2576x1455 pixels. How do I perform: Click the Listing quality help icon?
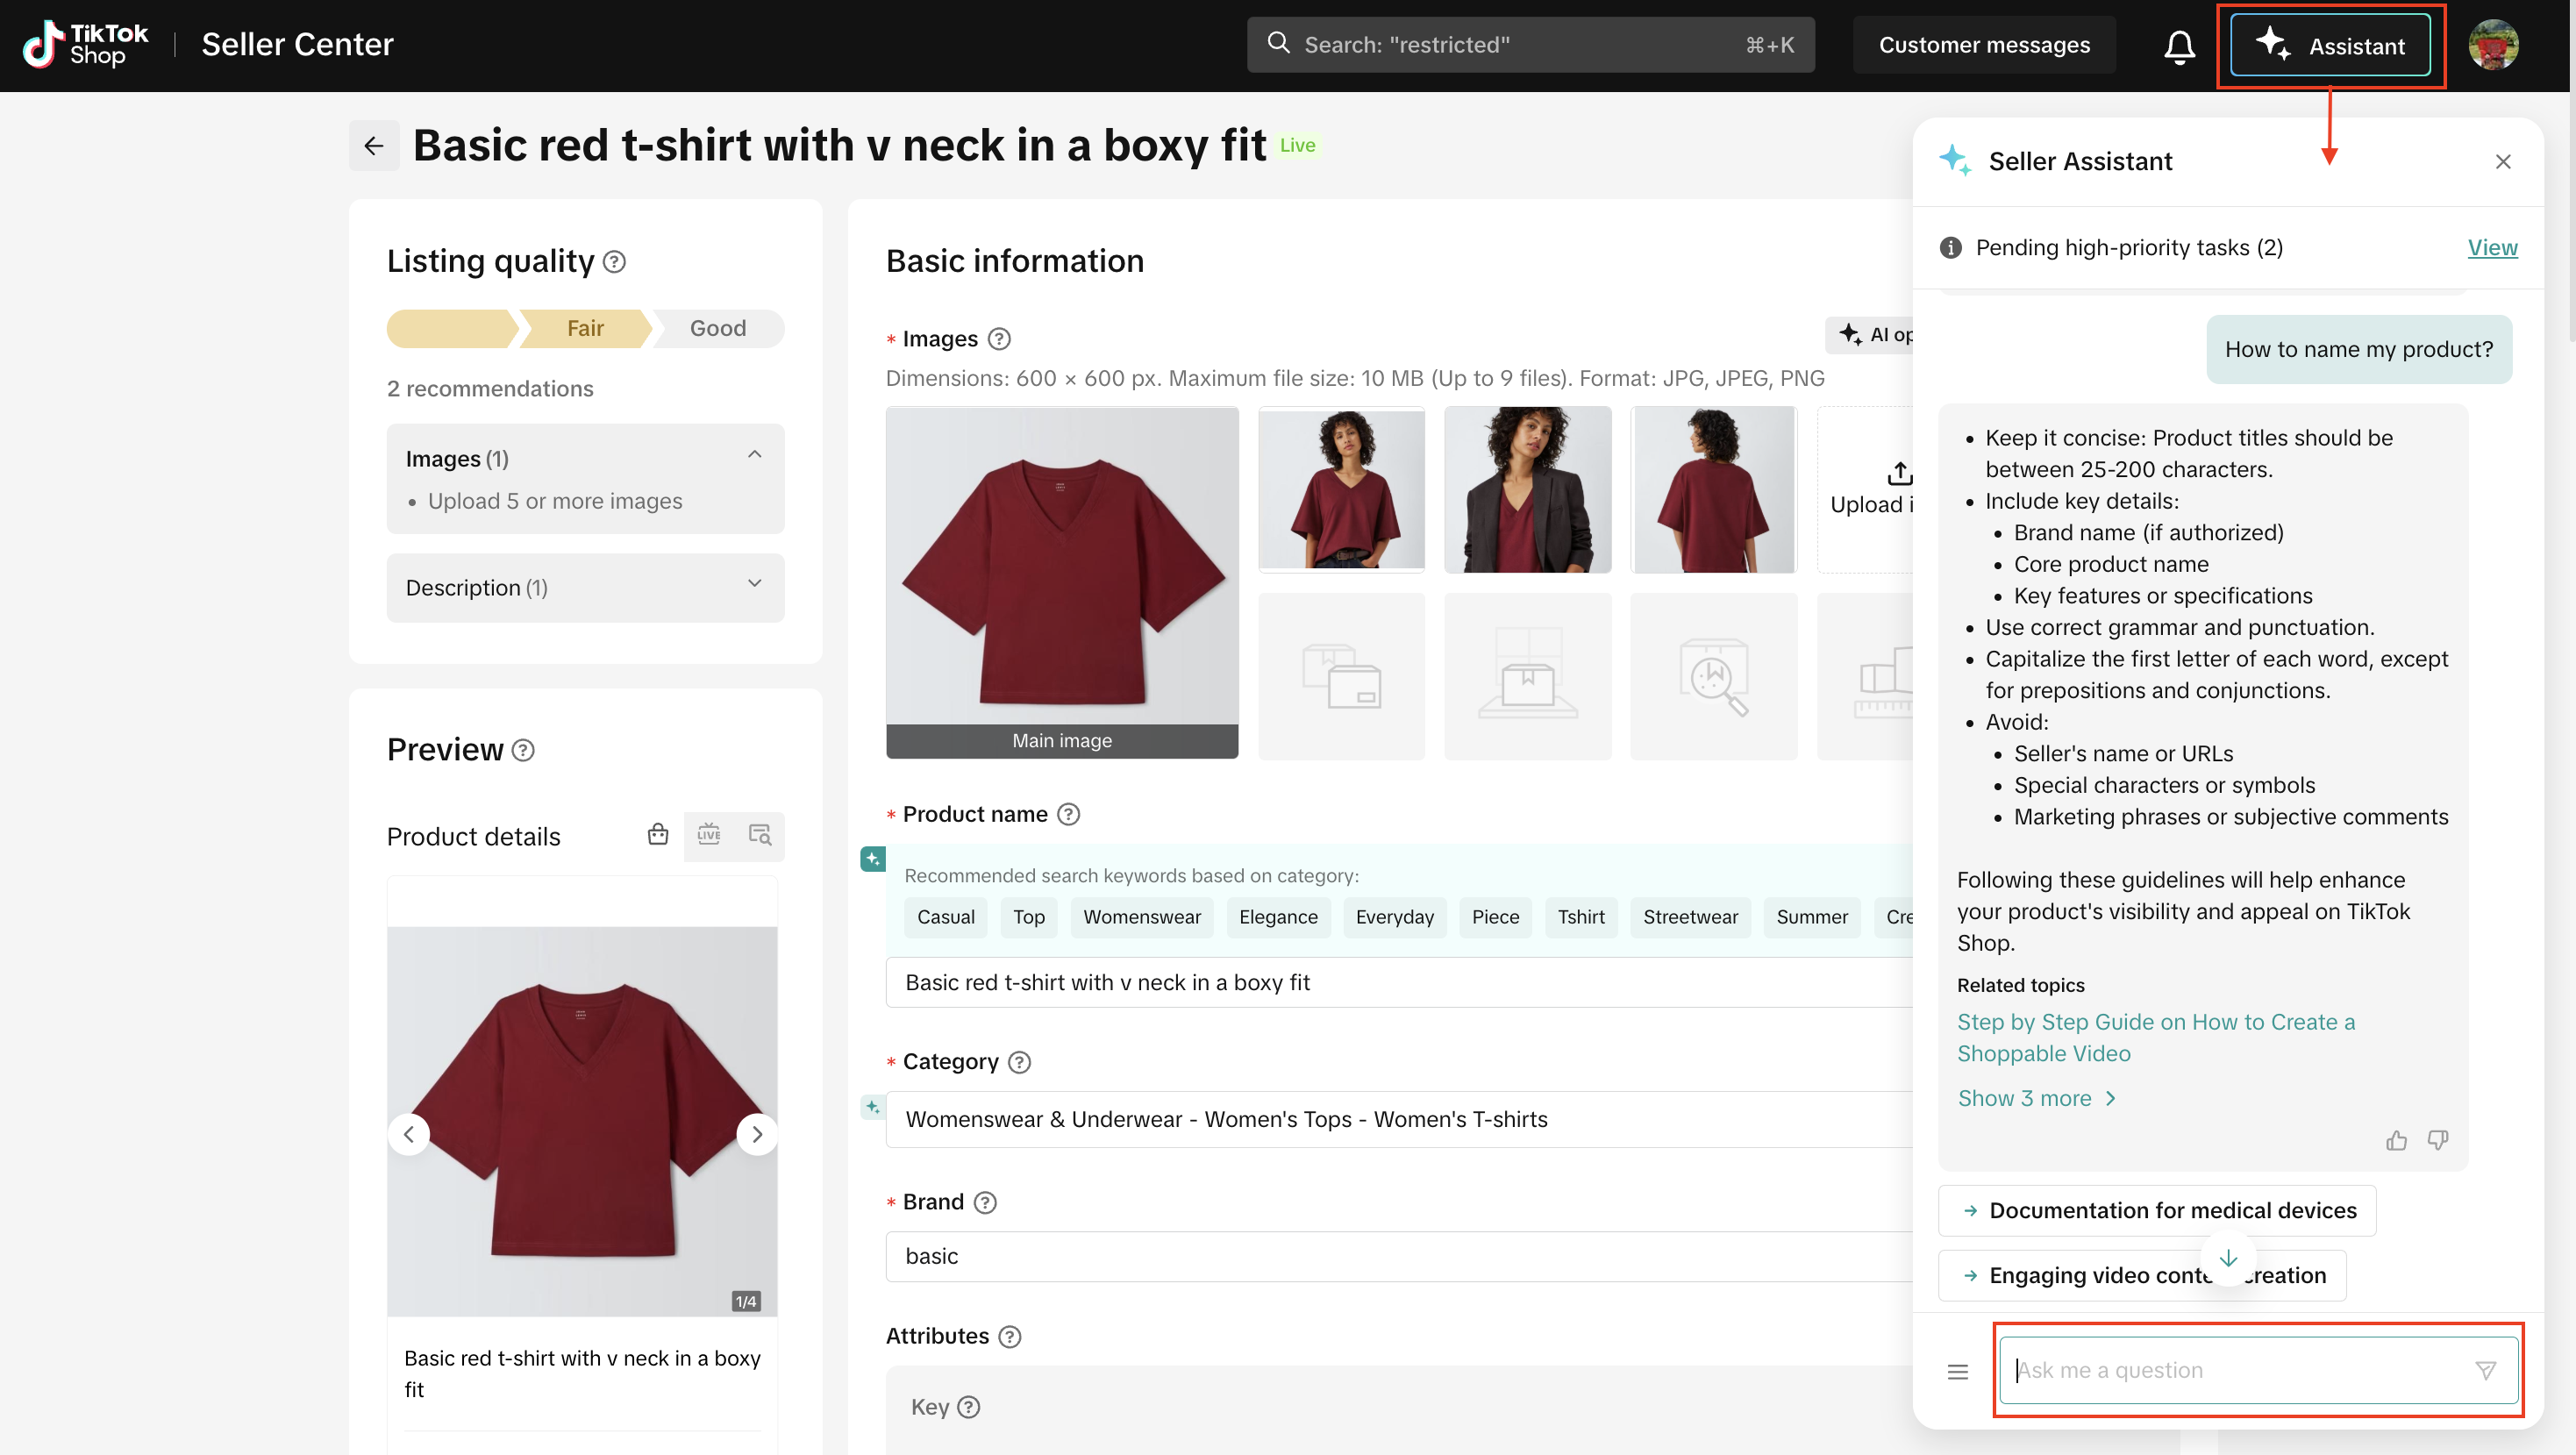pos(615,262)
